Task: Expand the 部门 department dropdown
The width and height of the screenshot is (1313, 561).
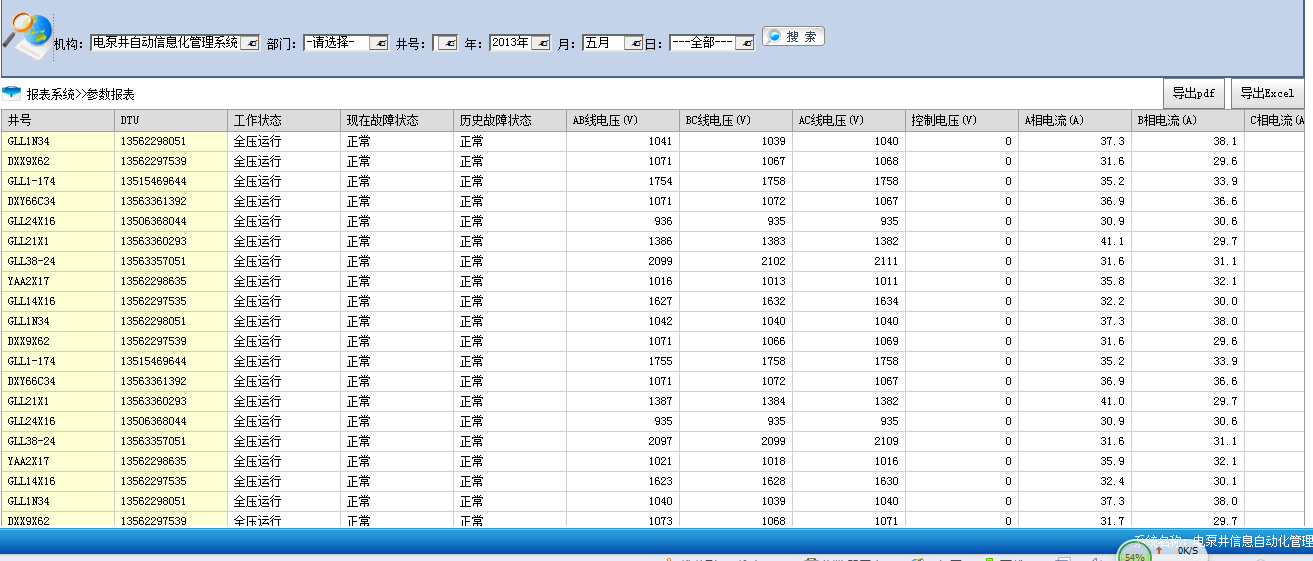Action: [x=378, y=43]
